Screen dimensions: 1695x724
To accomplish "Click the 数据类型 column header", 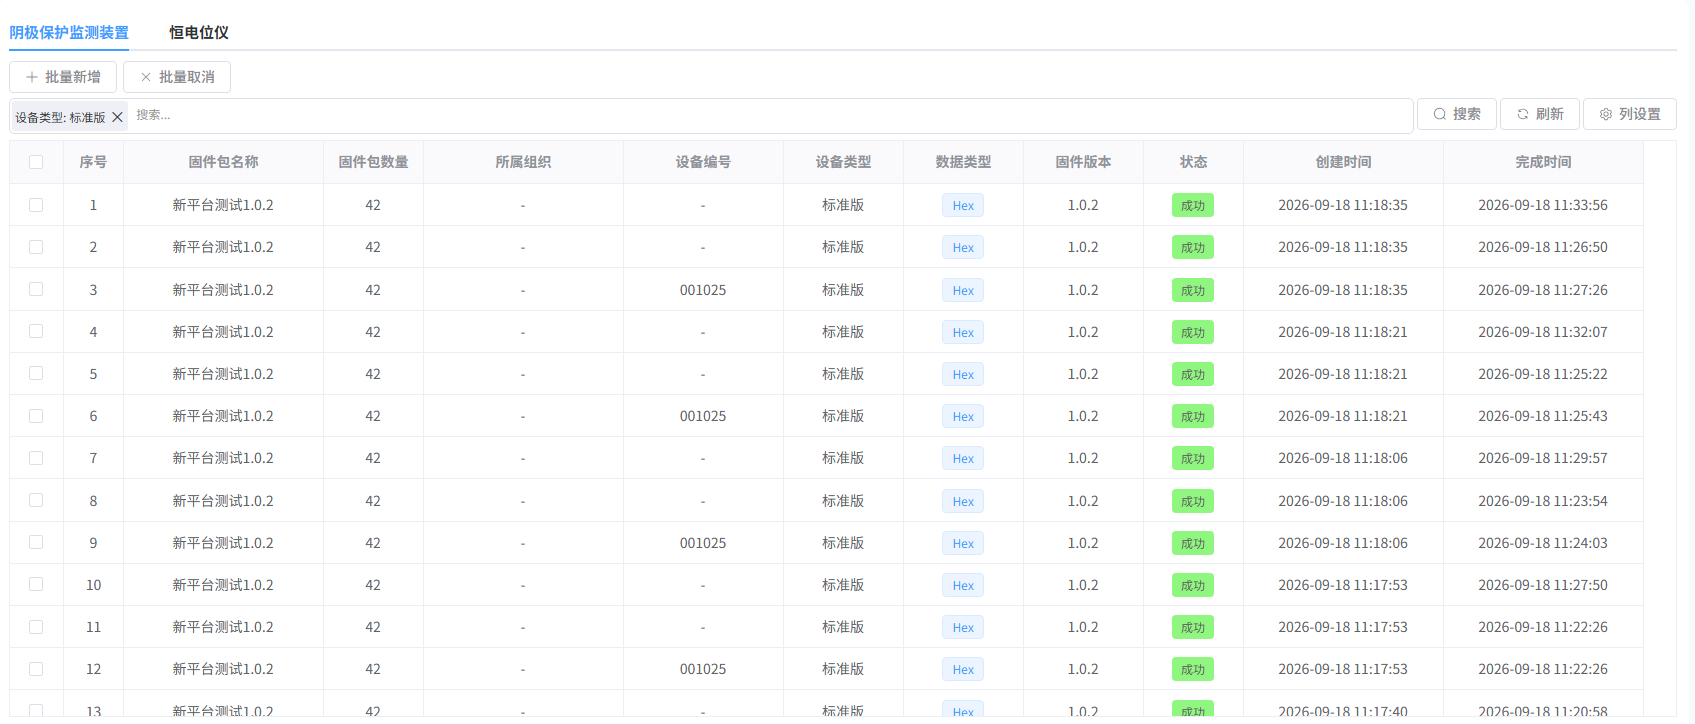I will click(963, 162).
